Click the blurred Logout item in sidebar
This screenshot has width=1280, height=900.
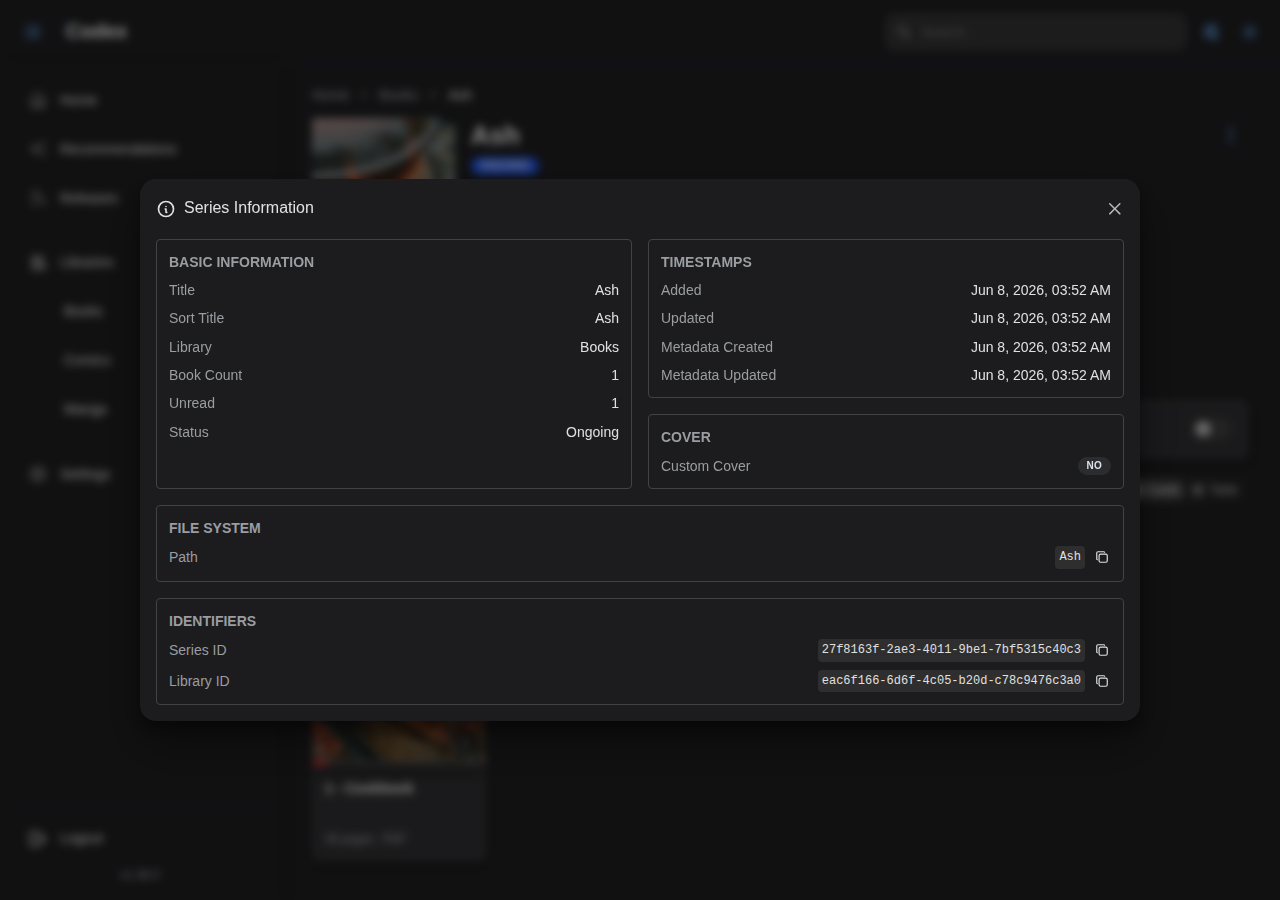point(80,838)
